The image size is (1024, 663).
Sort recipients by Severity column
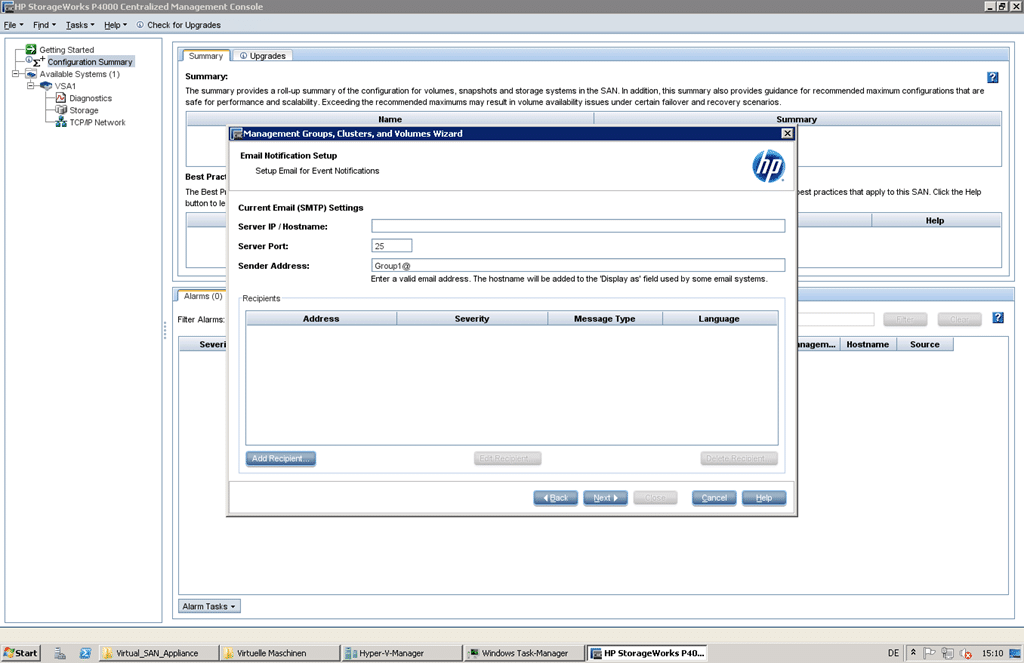pyautogui.click(x=472, y=319)
